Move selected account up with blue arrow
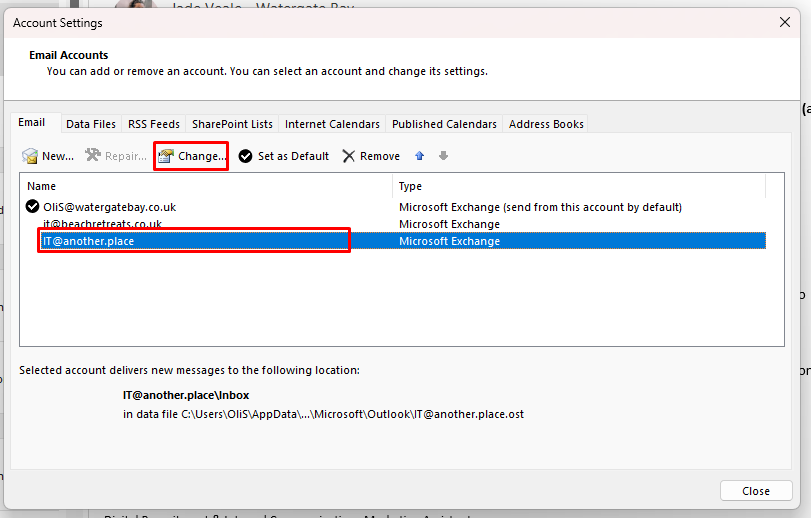This screenshot has width=811, height=518. point(419,156)
